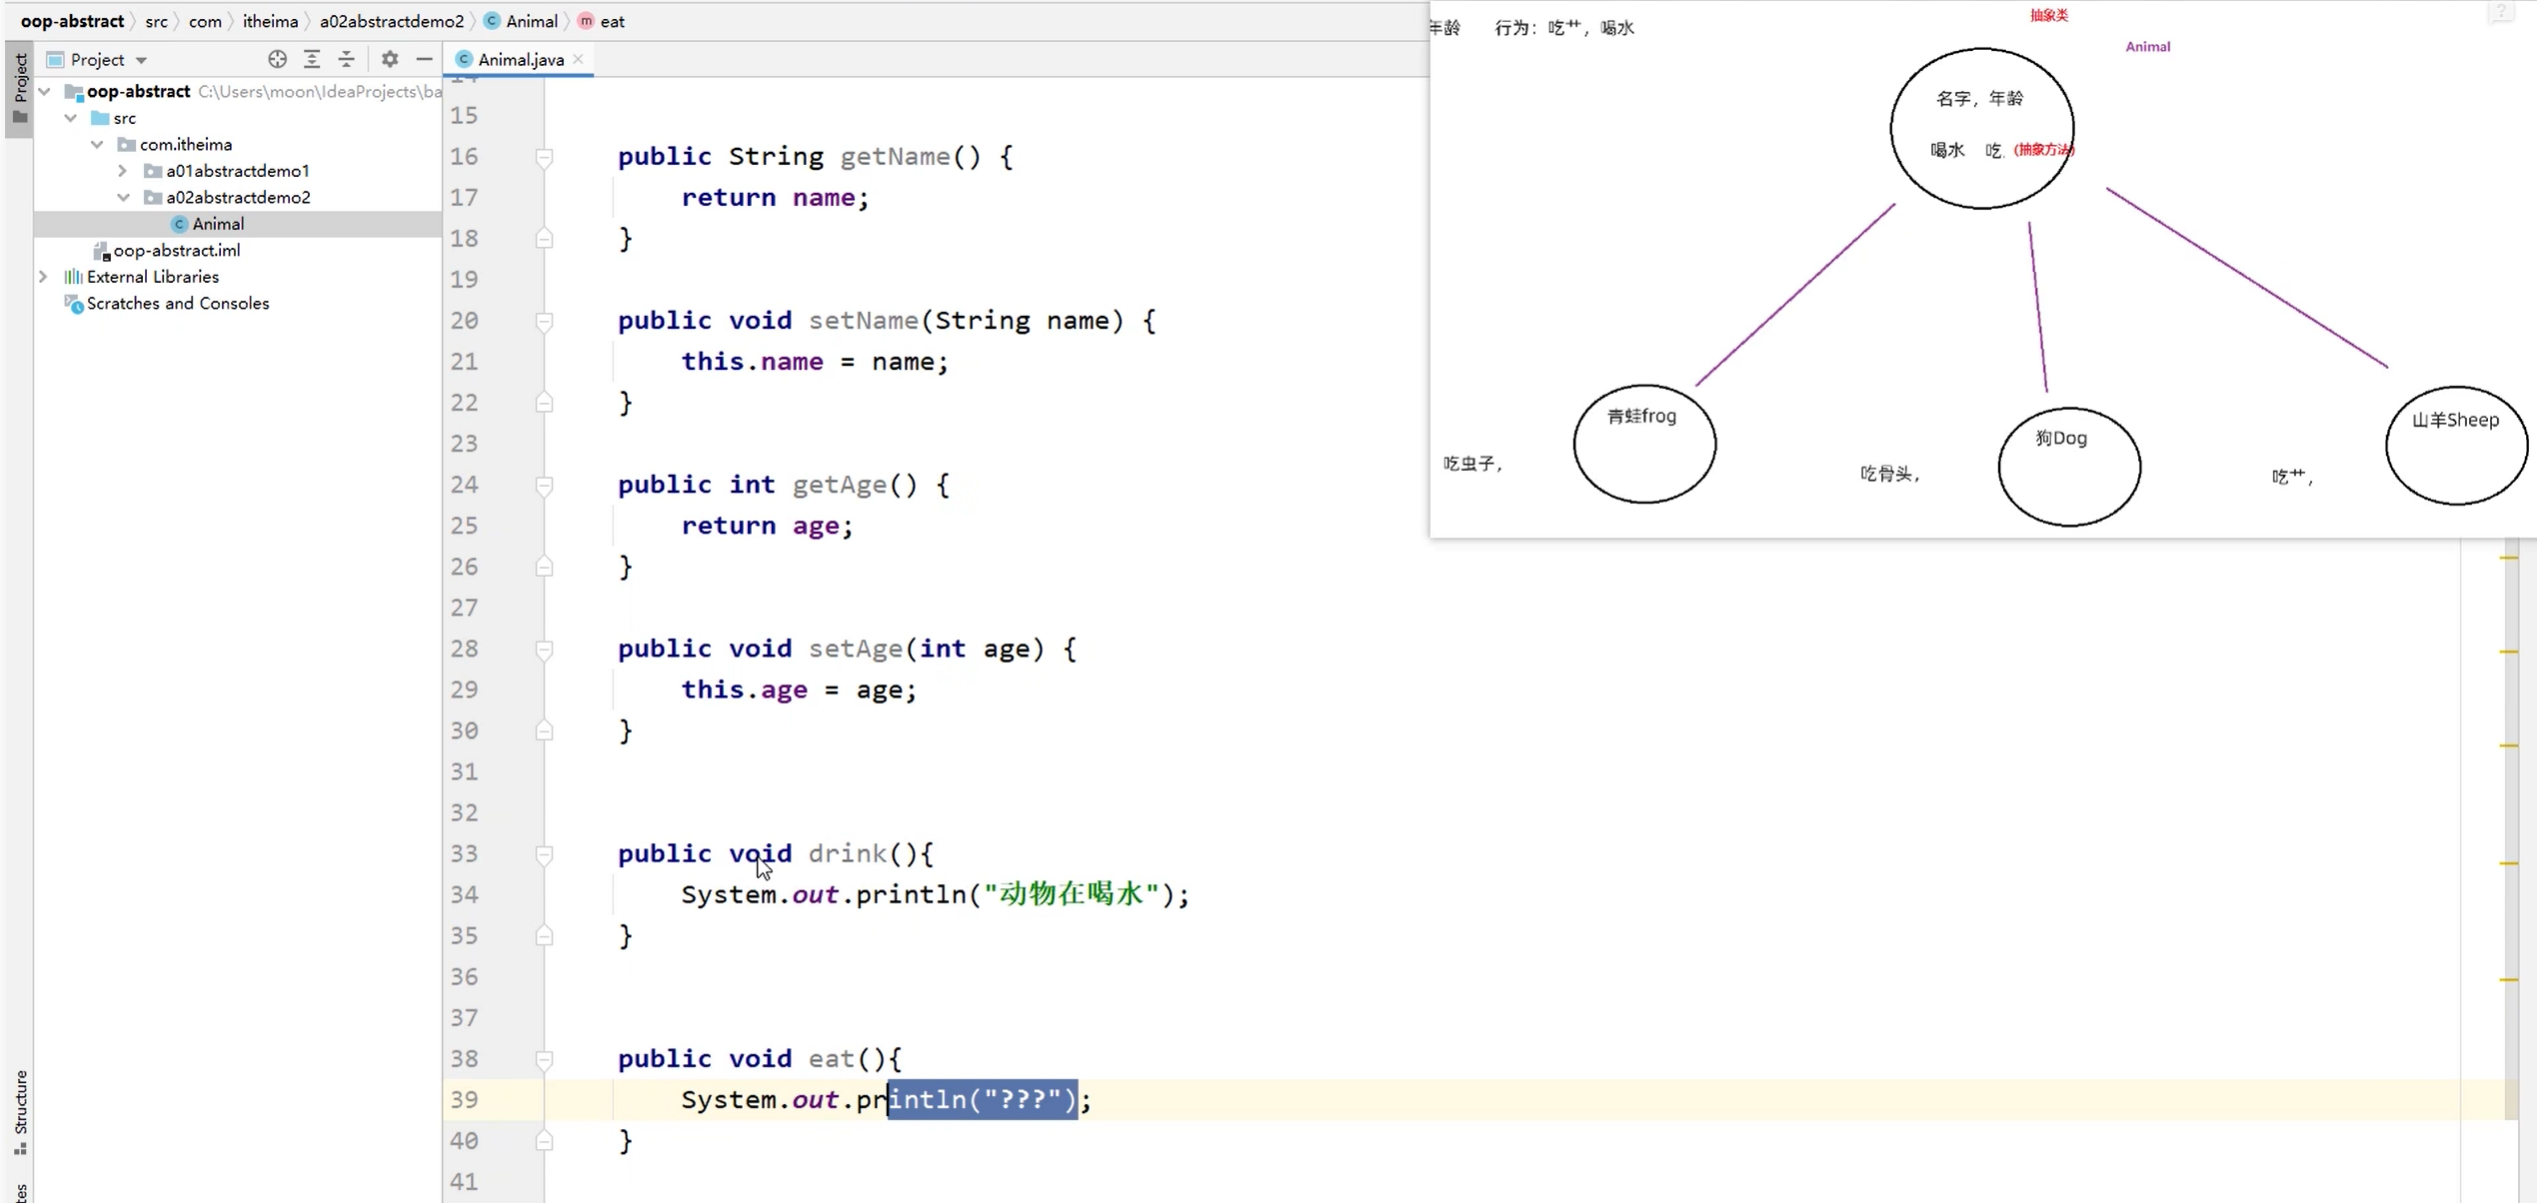Click the eat breadcrumb item
Viewport: 2537px width, 1203px height.
tap(612, 21)
